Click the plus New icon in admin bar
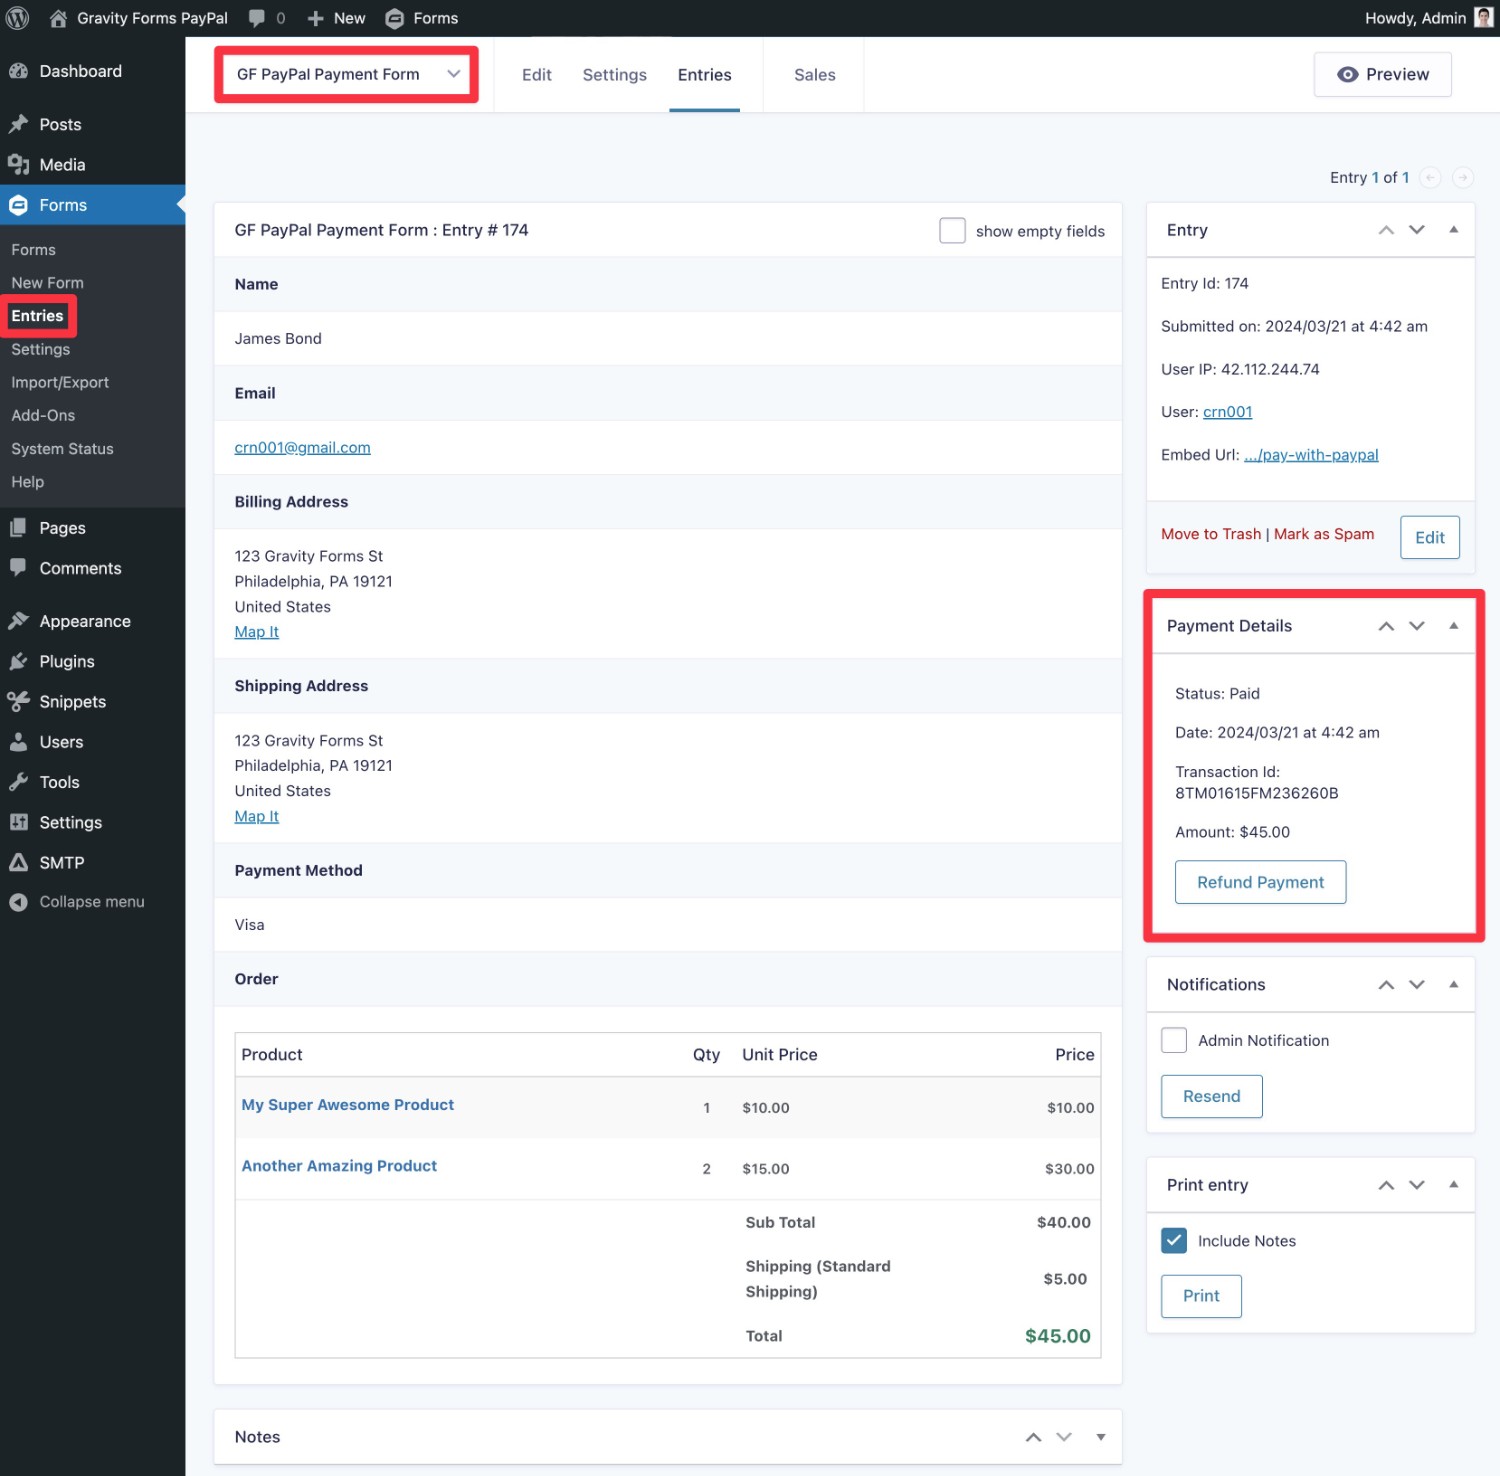Screen dimensions: 1500x1476 click(315, 18)
